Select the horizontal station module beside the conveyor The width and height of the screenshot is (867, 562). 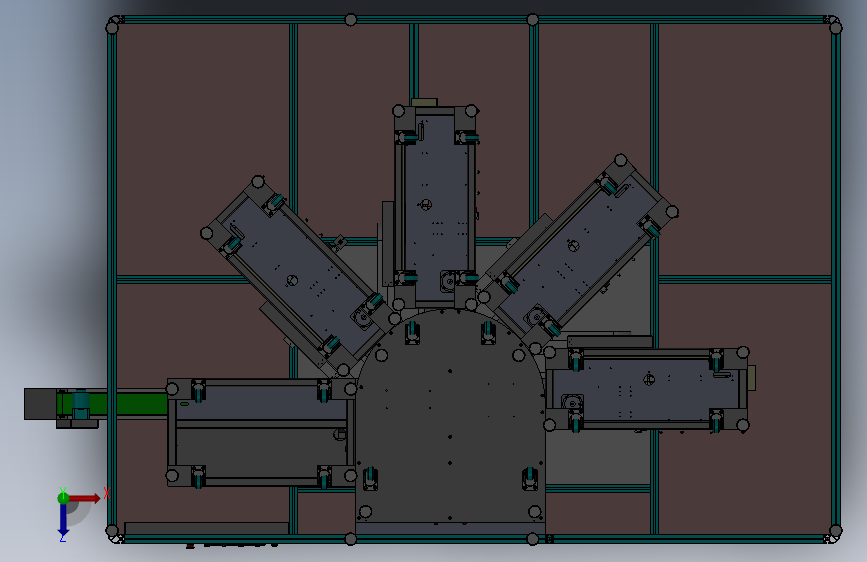pyautogui.click(x=261, y=433)
